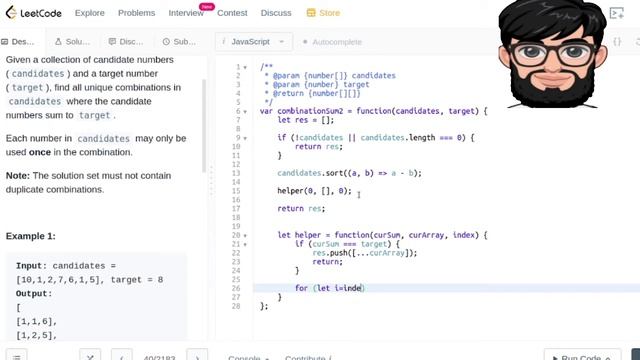Collapse the comment block at line 1
Screen dimensions: 640x360
pyautogui.click(x=245, y=67)
